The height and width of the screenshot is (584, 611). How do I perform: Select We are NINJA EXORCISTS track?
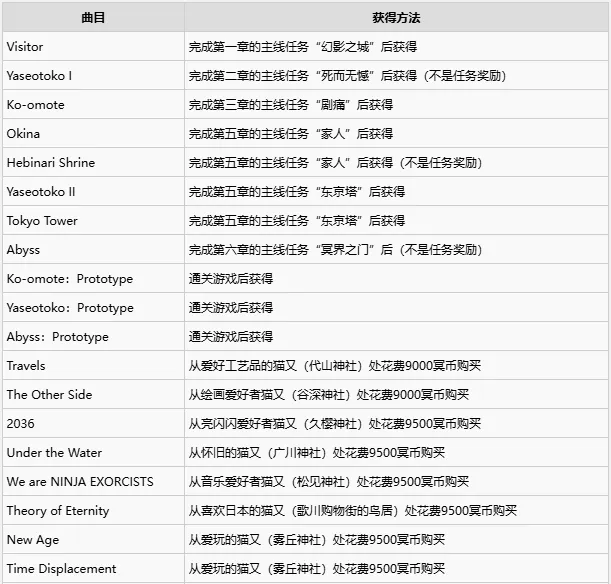80,481
